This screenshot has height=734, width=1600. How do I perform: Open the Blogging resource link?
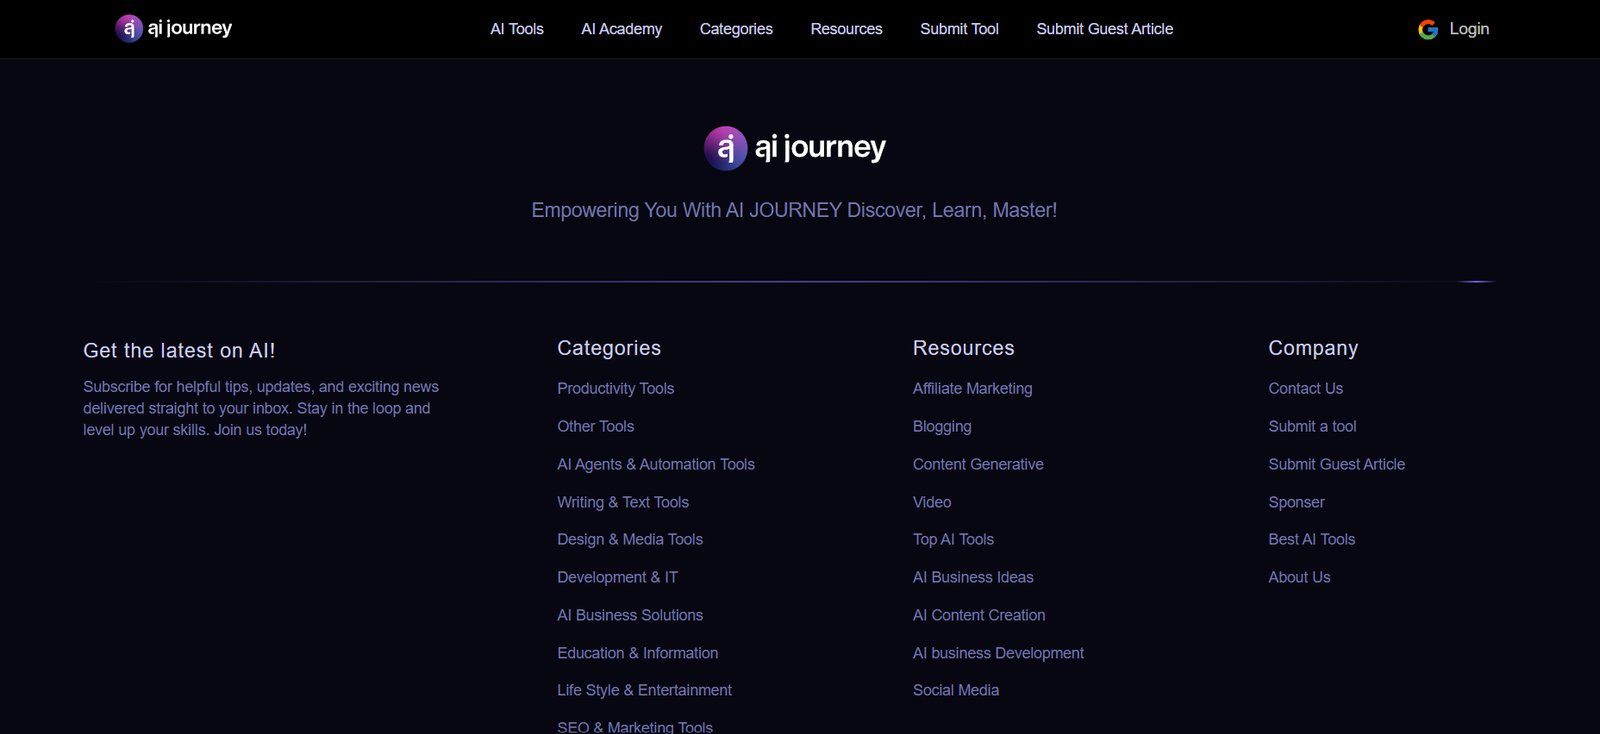942,426
